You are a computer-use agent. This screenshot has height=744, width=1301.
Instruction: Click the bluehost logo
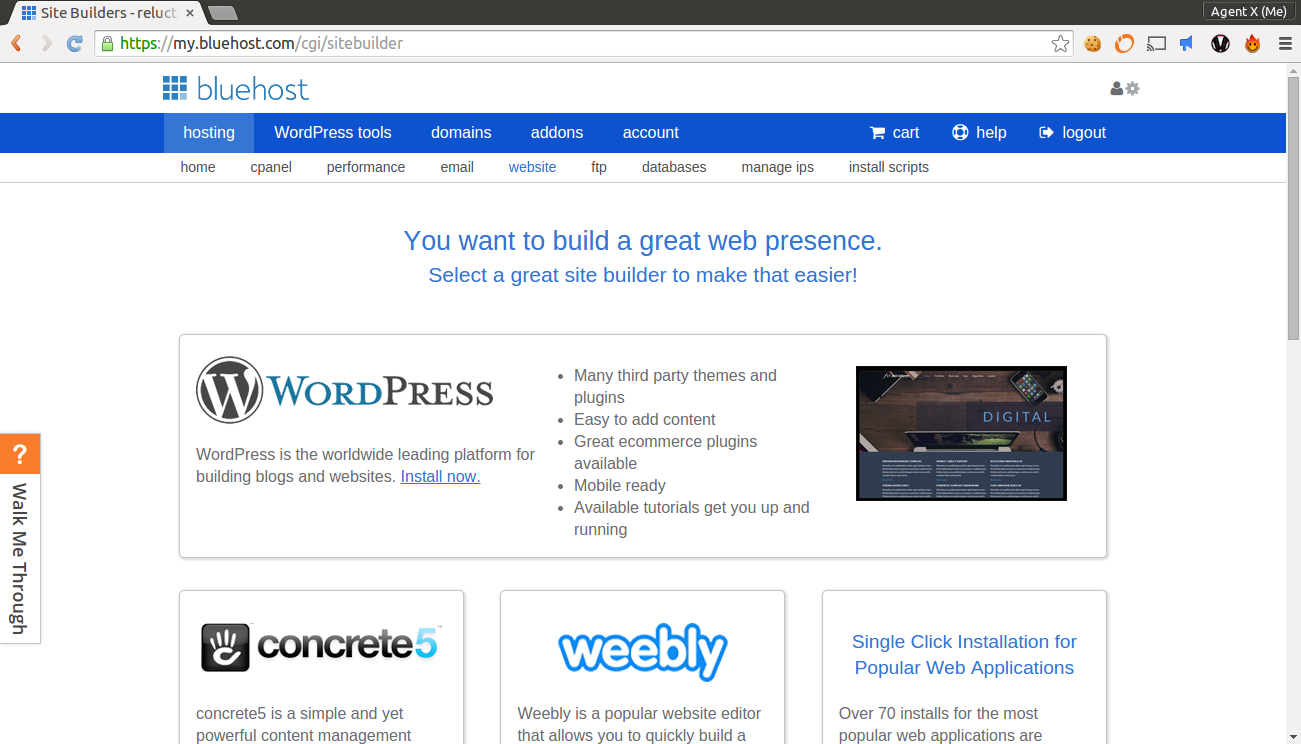coord(236,89)
